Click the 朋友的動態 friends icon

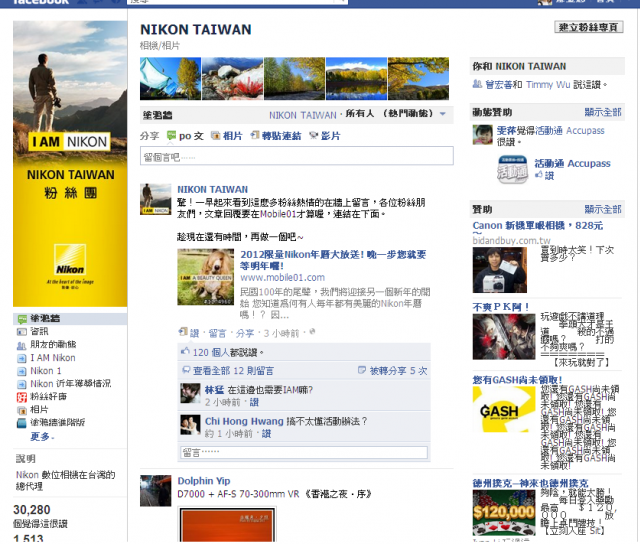[x=22, y=345]
